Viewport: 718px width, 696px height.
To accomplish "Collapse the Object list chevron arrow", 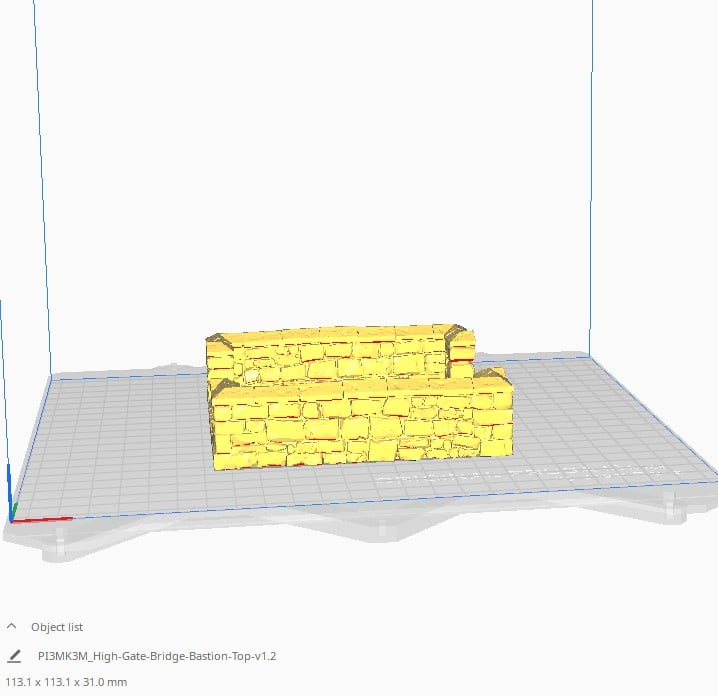I will (12, 627).
